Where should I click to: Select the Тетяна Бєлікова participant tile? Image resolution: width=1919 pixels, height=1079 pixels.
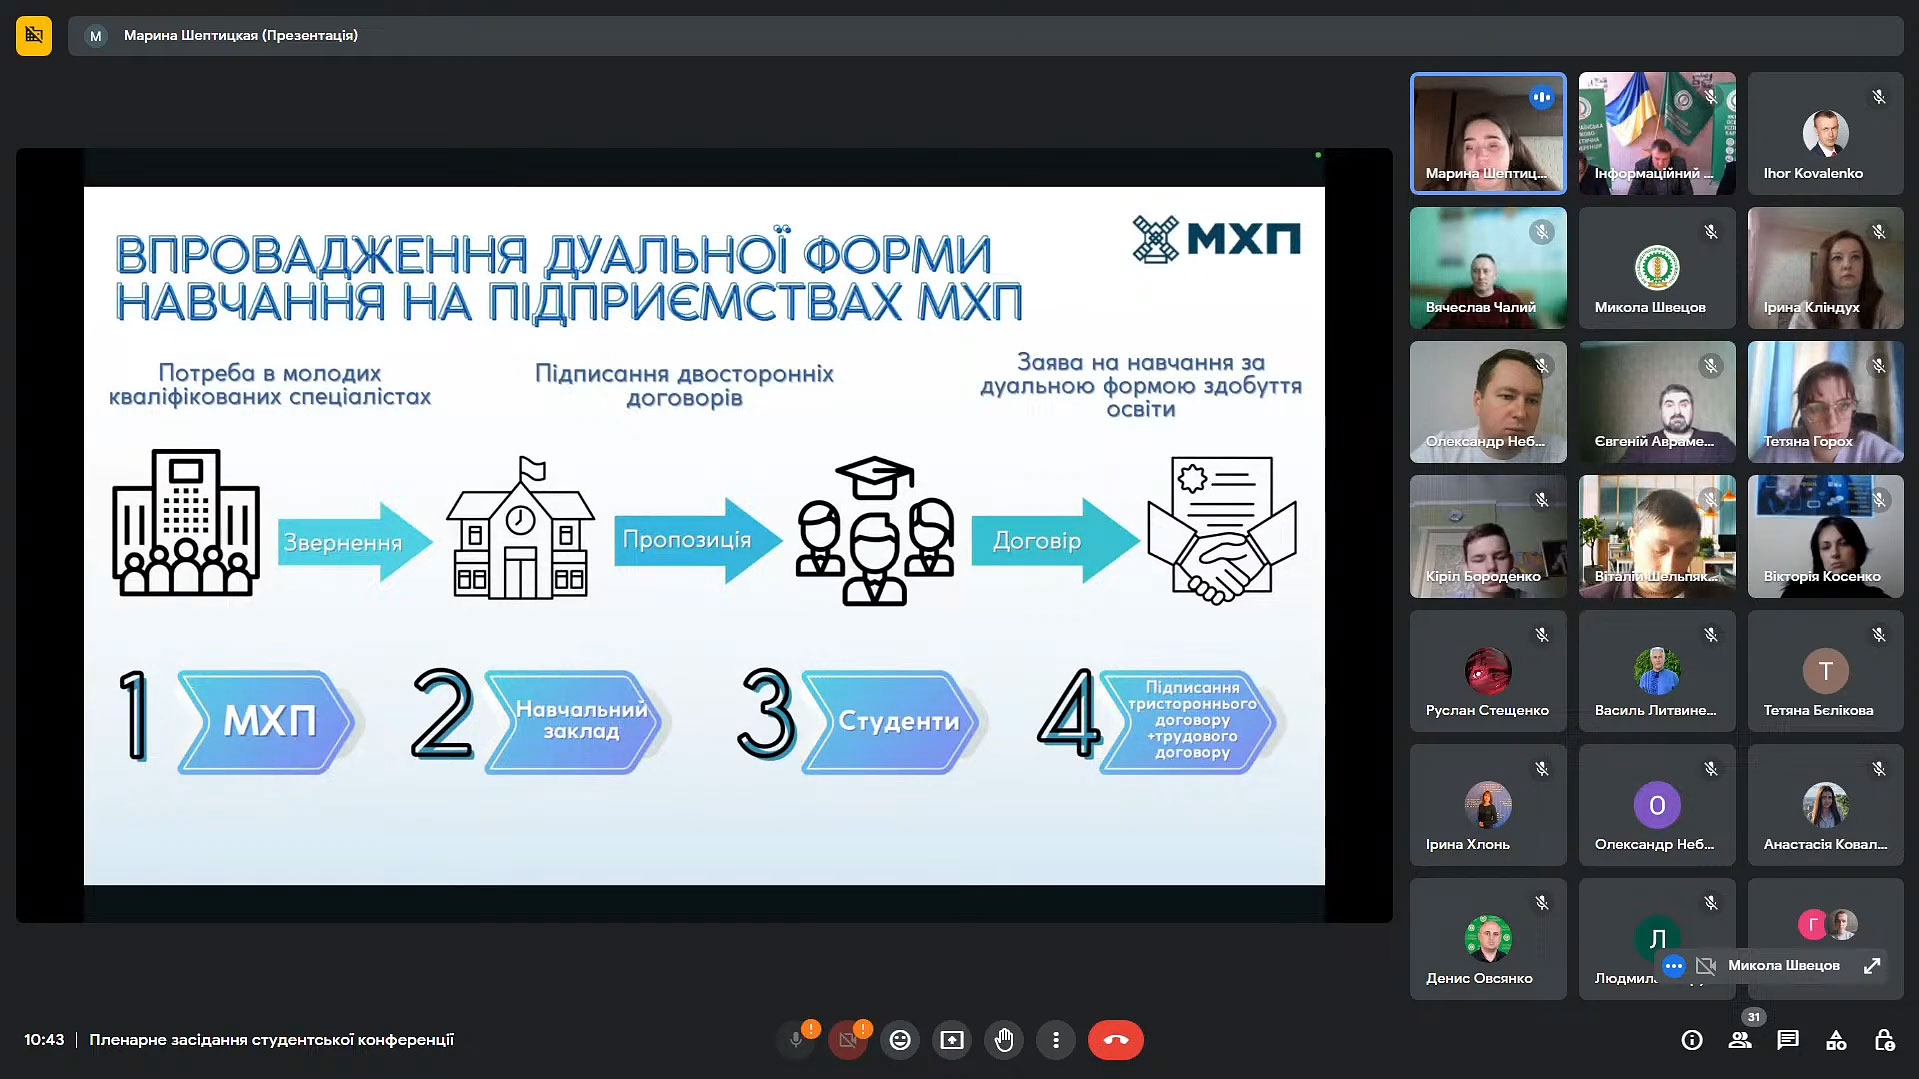(1826, 671)
